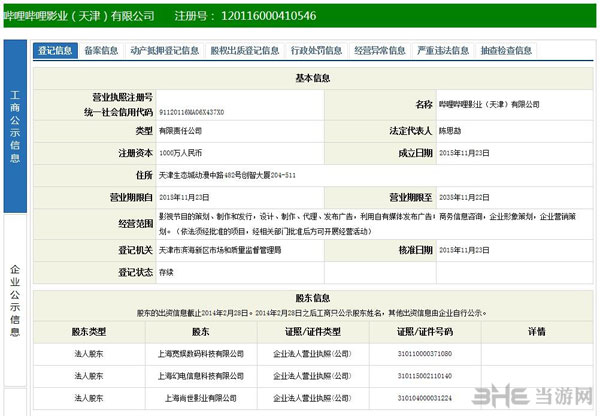Viewport: 600px width, 416px height.
Task: Open the 登记信息 tab
Action: (x=55, y=50)
